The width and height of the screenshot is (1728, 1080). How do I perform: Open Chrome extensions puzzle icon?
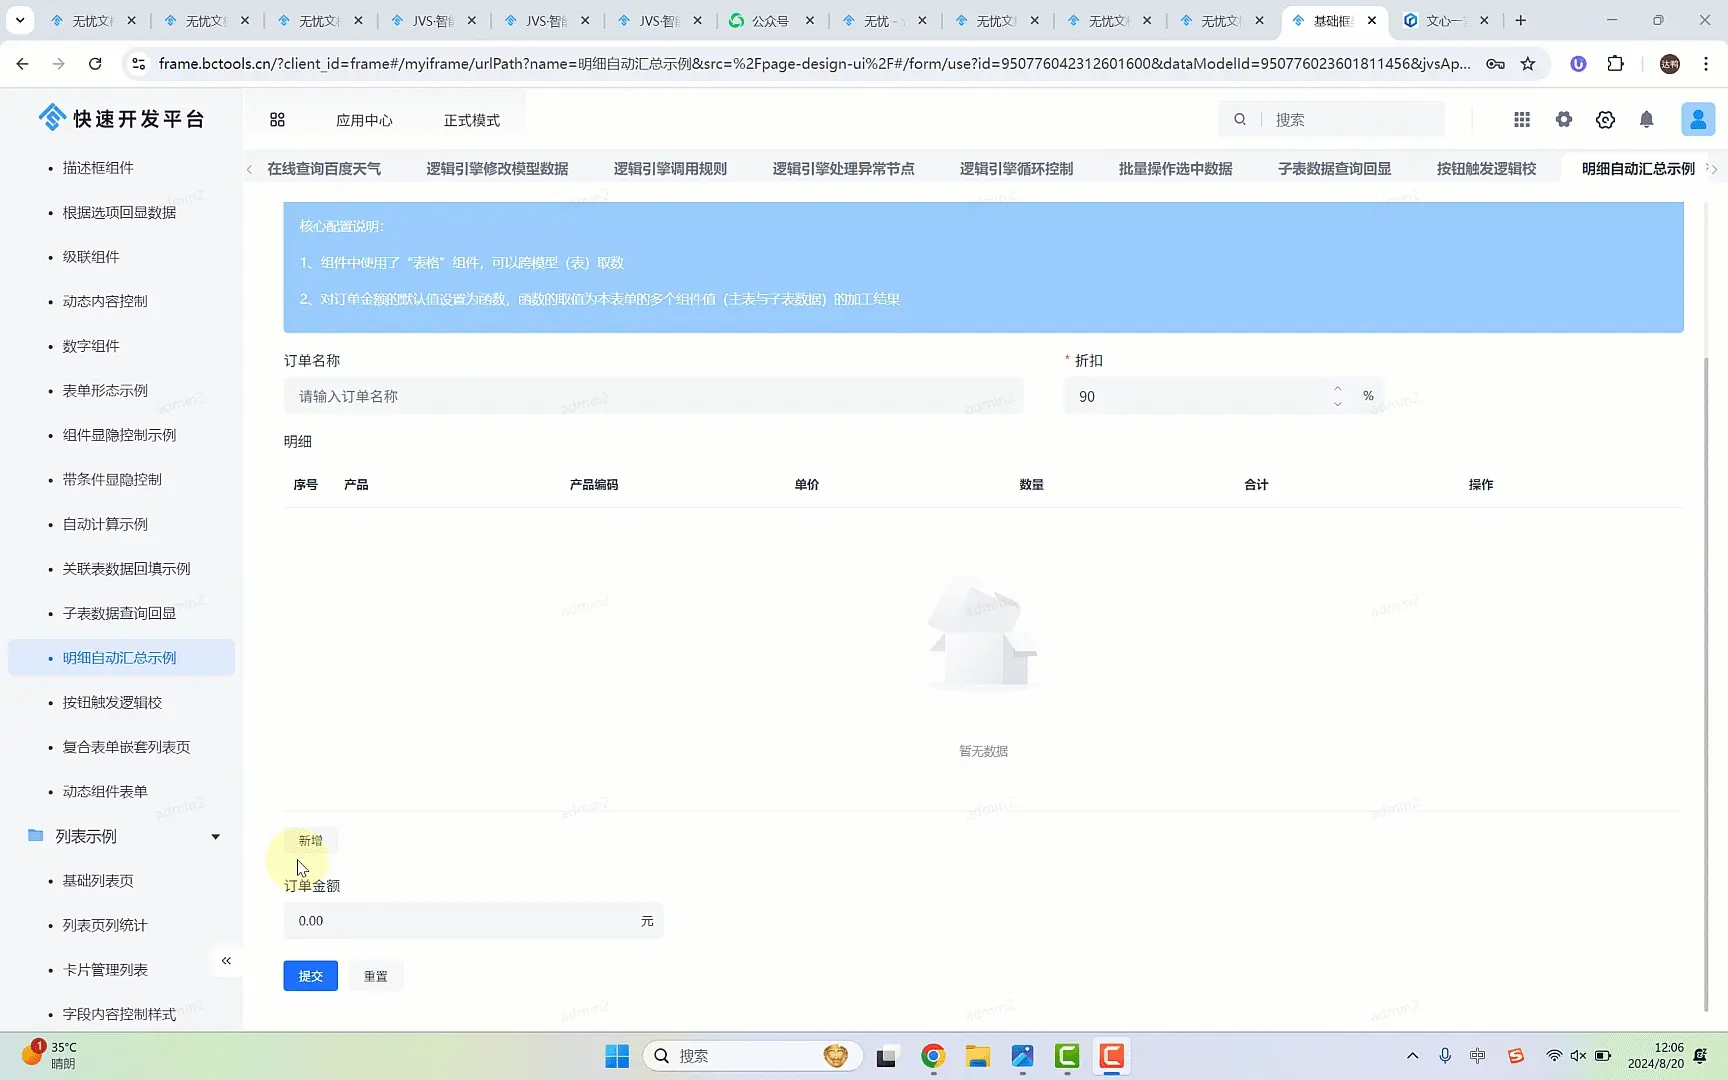(1615, 64)
